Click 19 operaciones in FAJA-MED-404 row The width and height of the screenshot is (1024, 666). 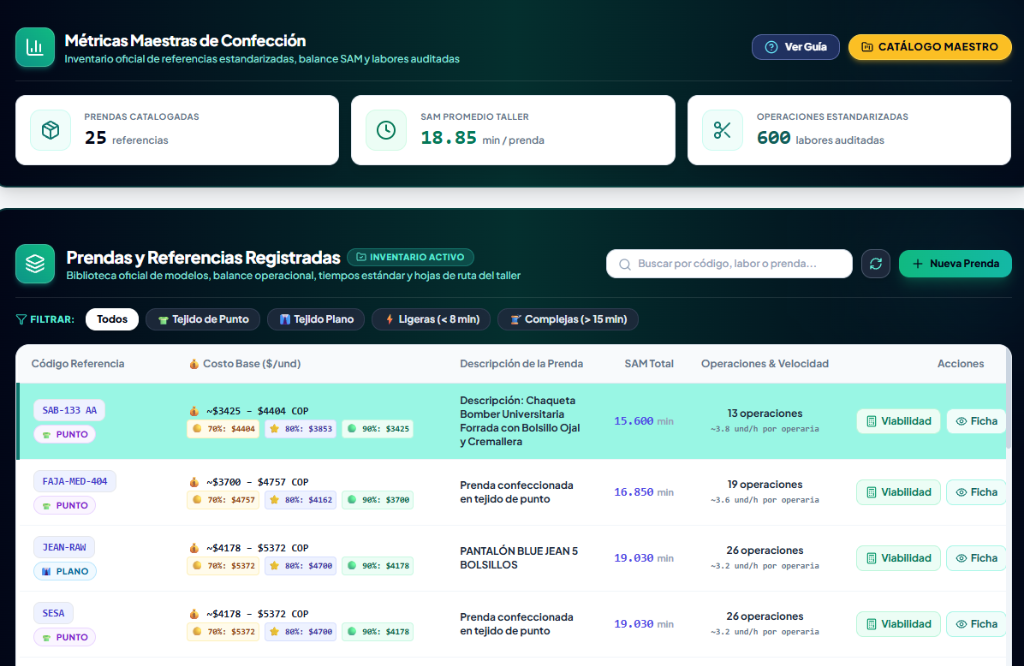tap(765, 484)
